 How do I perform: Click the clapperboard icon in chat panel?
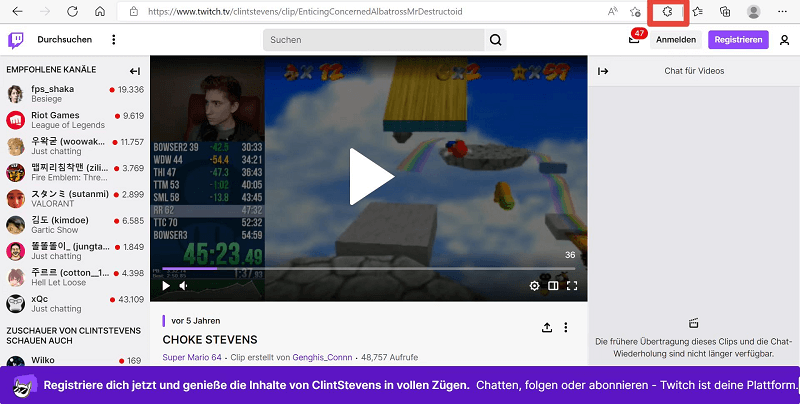(693, 323)
